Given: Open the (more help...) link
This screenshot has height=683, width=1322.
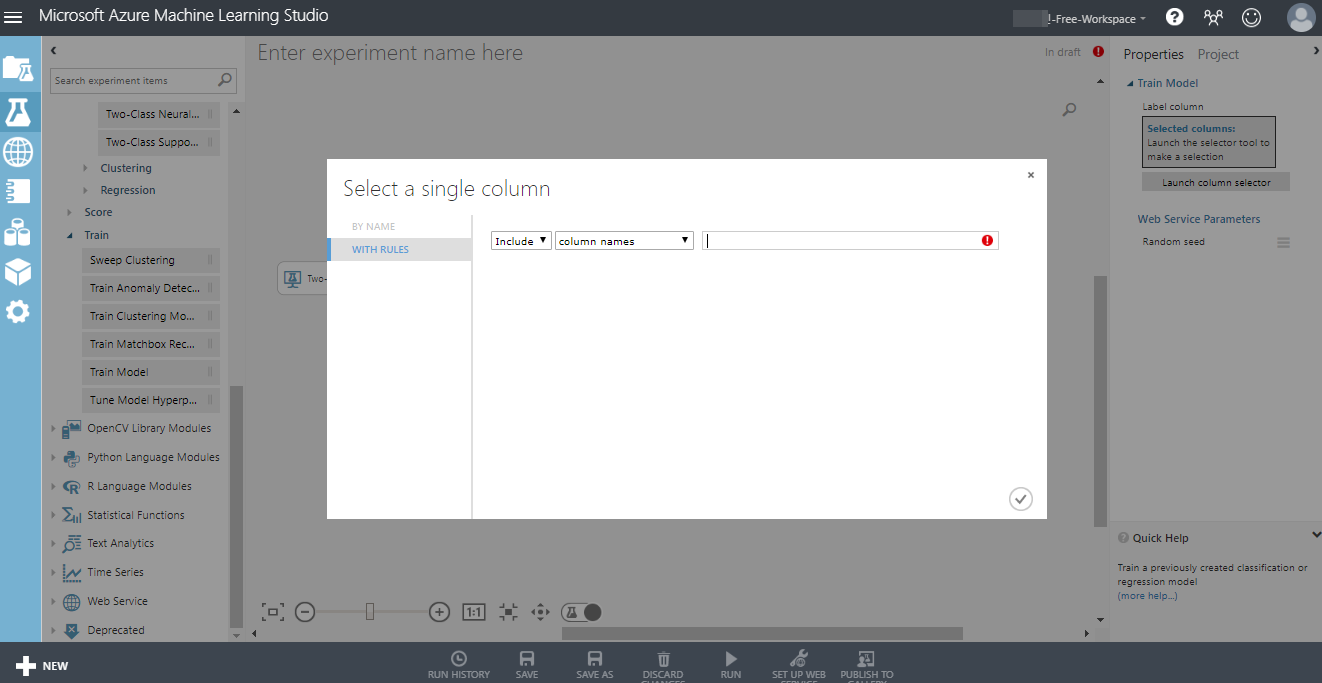Looking at the screenshot, I should click(x=1147, y=596).
